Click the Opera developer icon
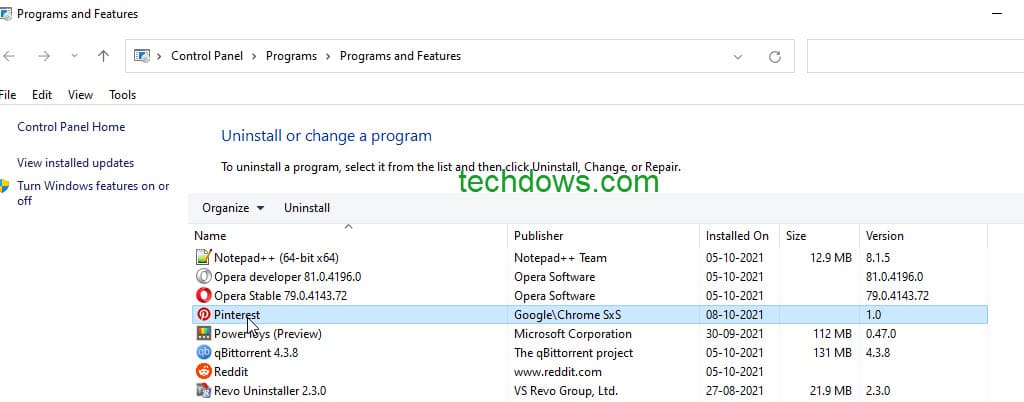Viewport: 1024px width, 402px height. [204, 277]
